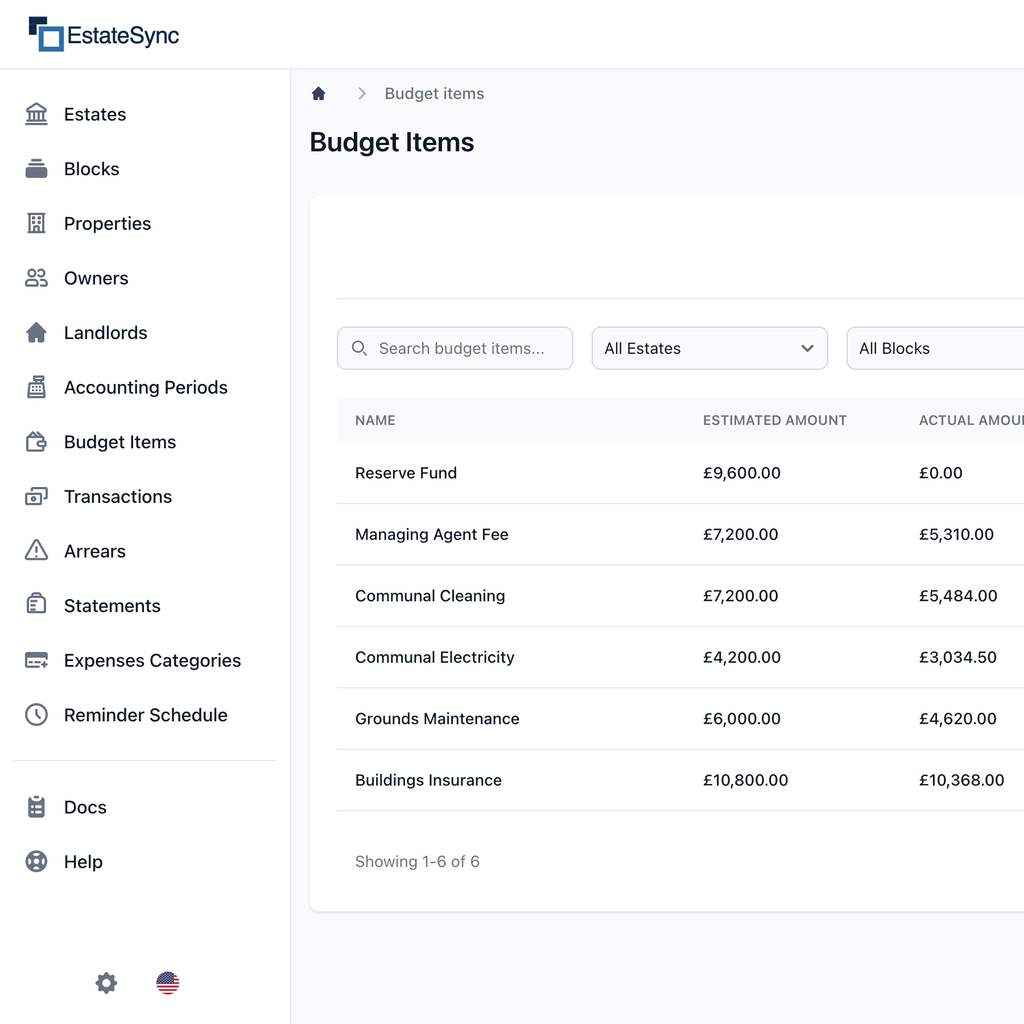Click the Properties building icon
1024x1024 pixels.
(37, 223)
